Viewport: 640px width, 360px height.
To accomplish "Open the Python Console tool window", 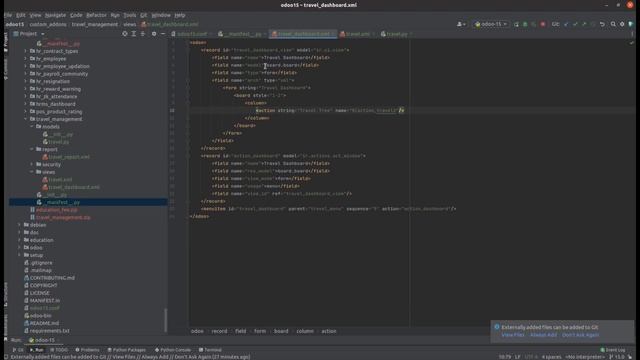I will 173,350.
